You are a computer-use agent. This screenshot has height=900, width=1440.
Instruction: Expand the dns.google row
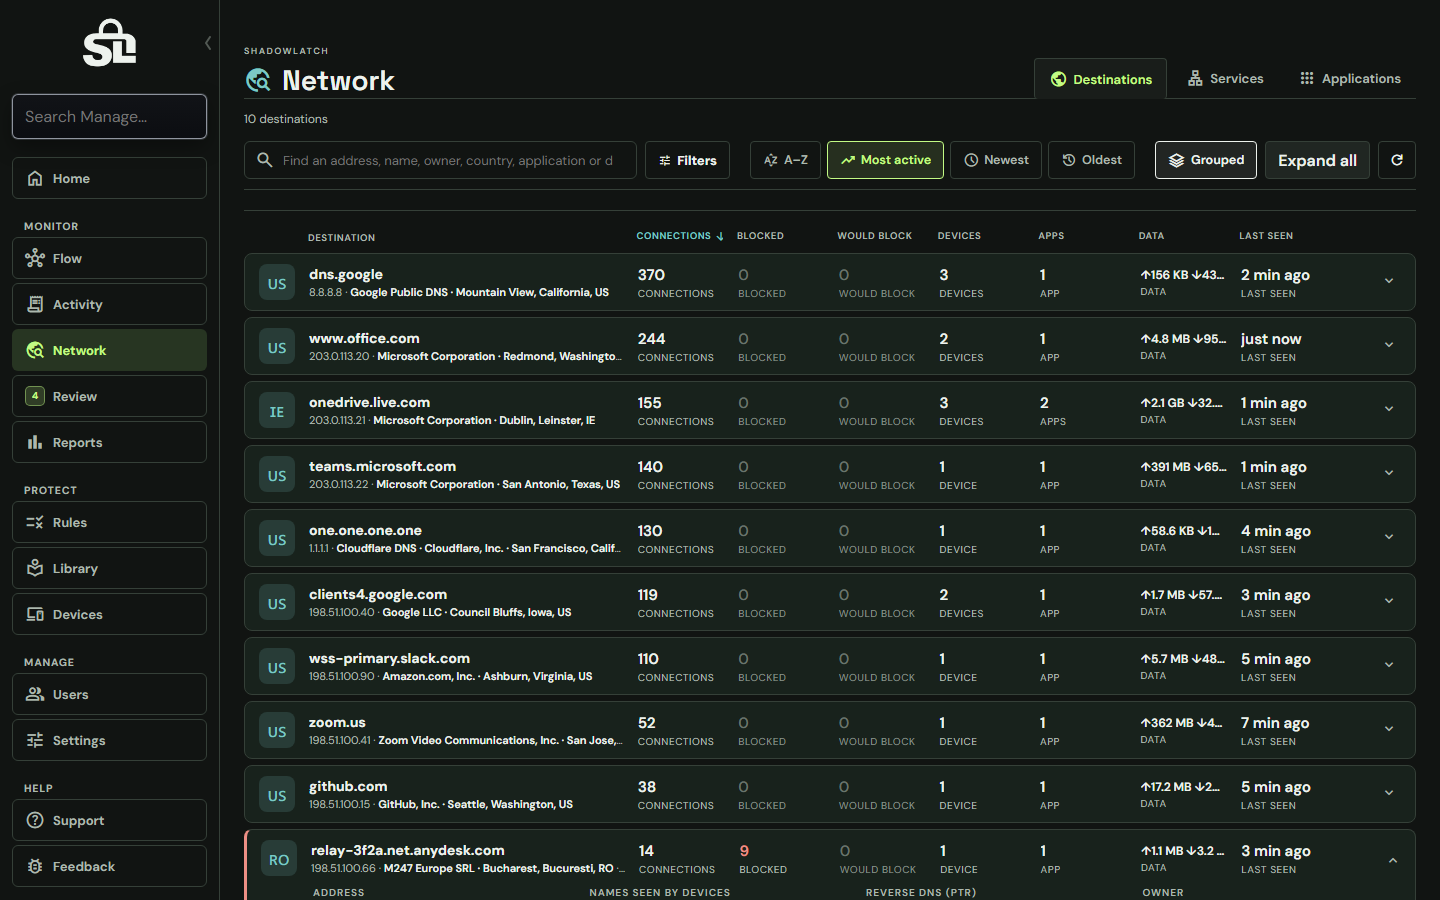(1389, 281)
